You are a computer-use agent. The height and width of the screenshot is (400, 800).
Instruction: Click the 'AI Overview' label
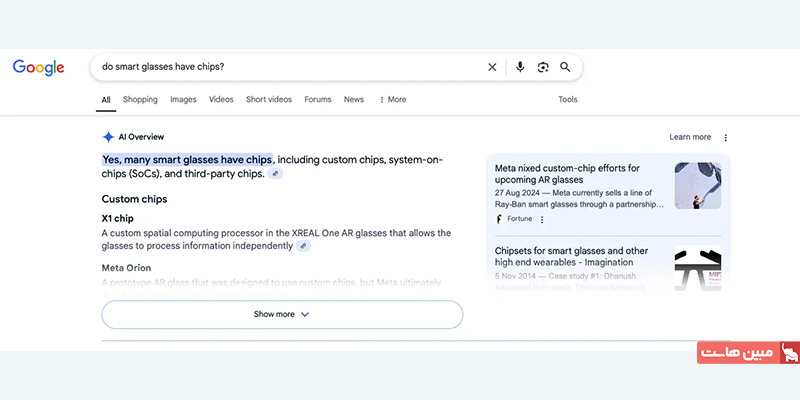[141, 137]
